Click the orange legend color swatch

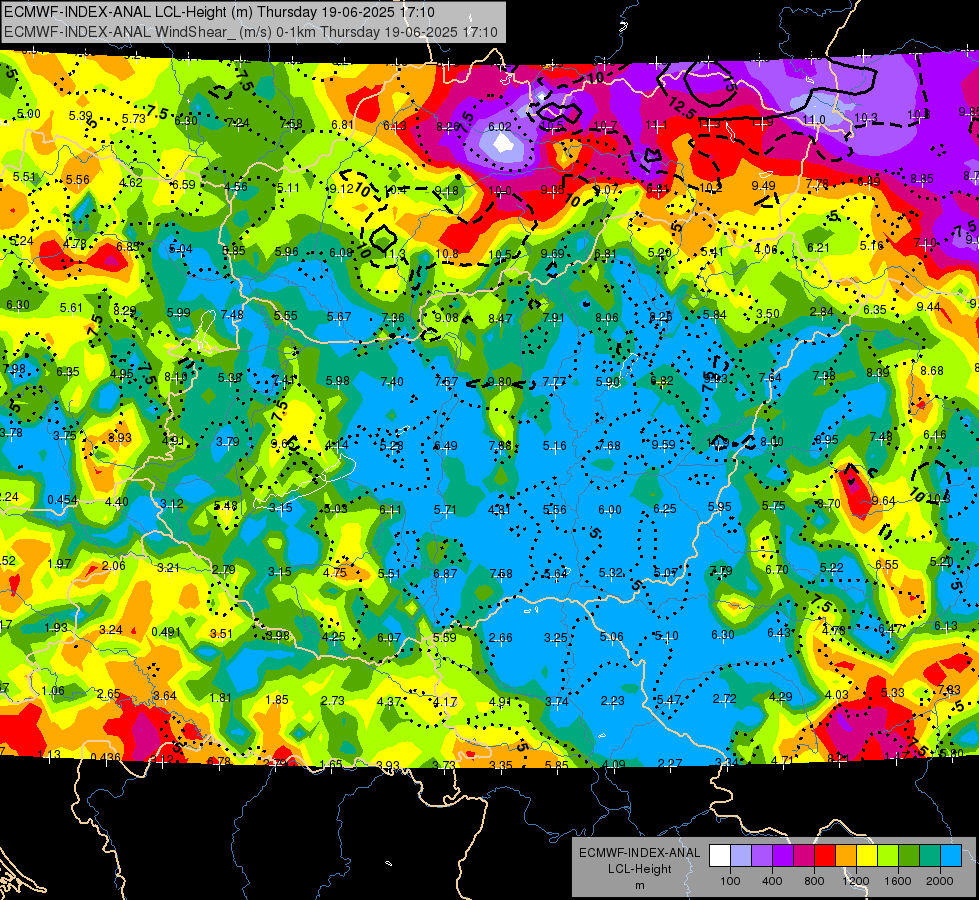(x=846, y=855)
